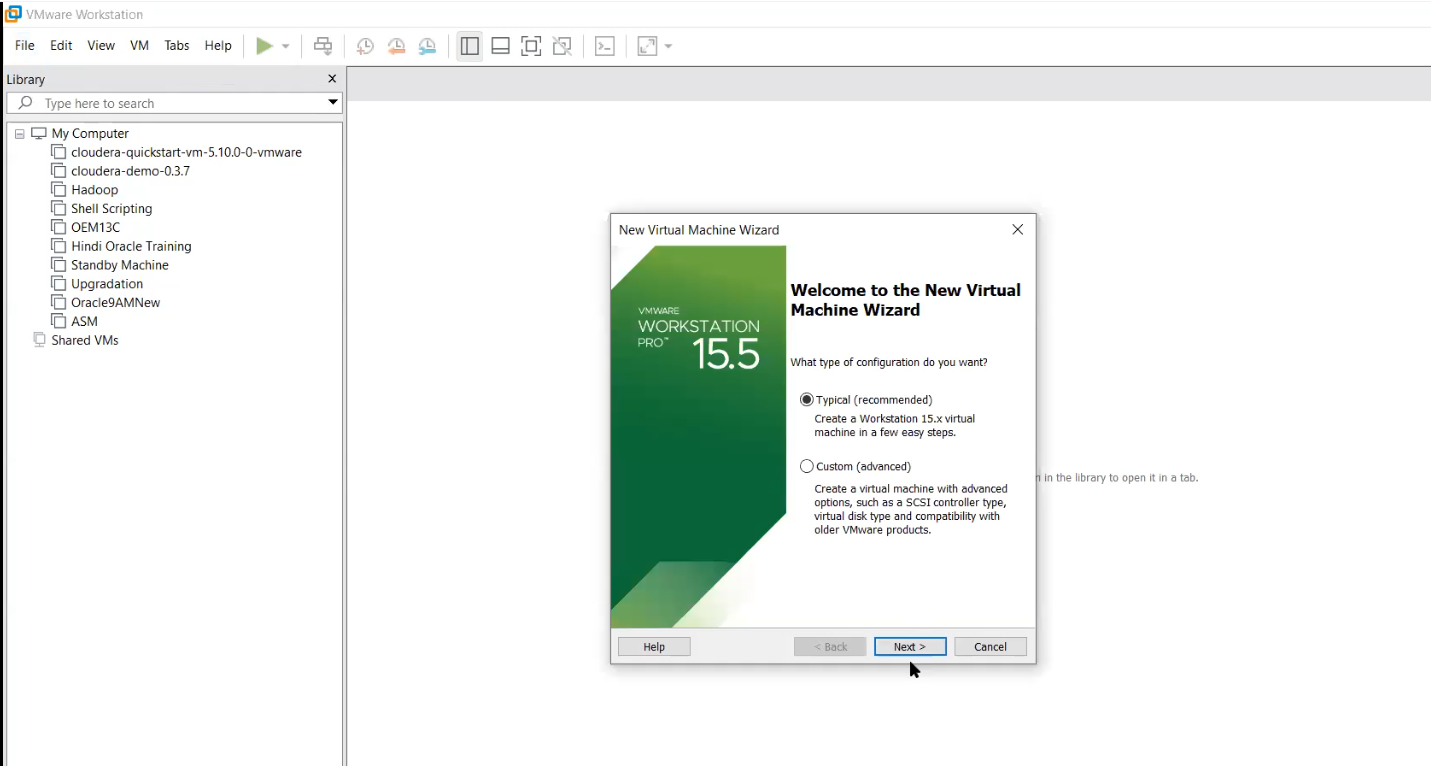This screenshot has height=766, width=1431.
Task: Click the Stretch Guest display icon
Action: [x=647, y=46]
